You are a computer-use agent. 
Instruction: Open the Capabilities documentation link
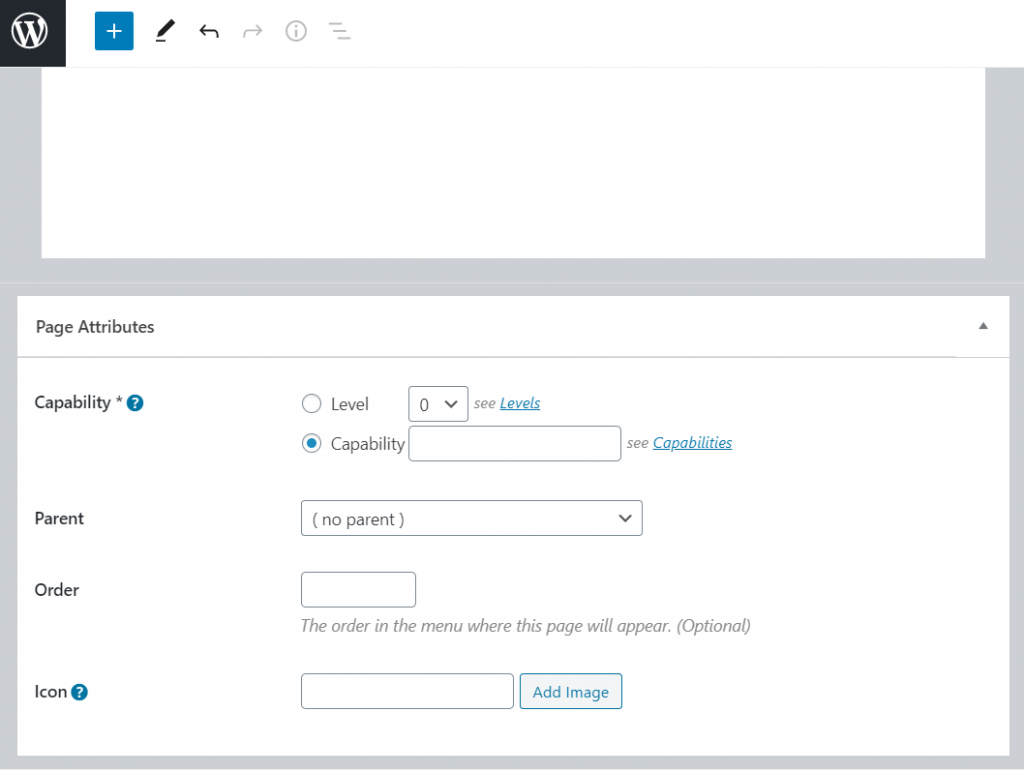coord(692,442)
